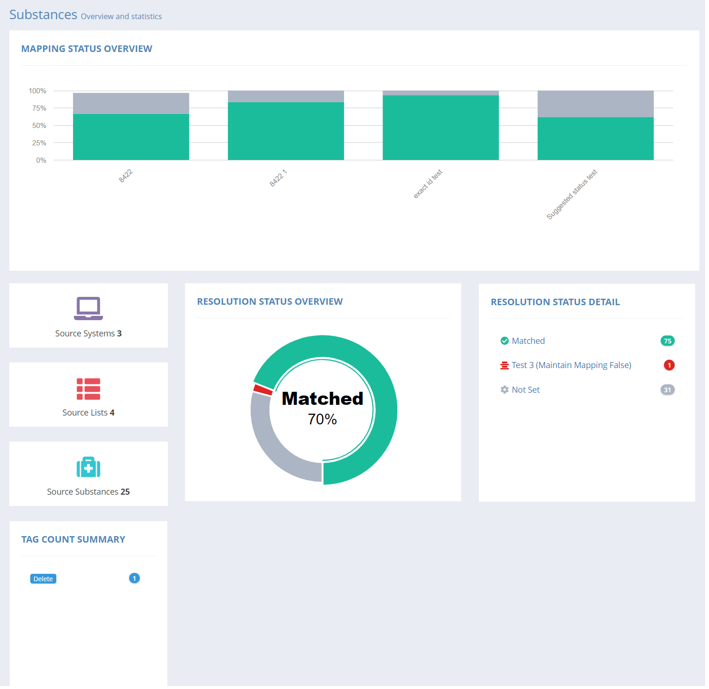Click the red count badge for Test 3
Screen dimensions: 709x689
point(669,366)
